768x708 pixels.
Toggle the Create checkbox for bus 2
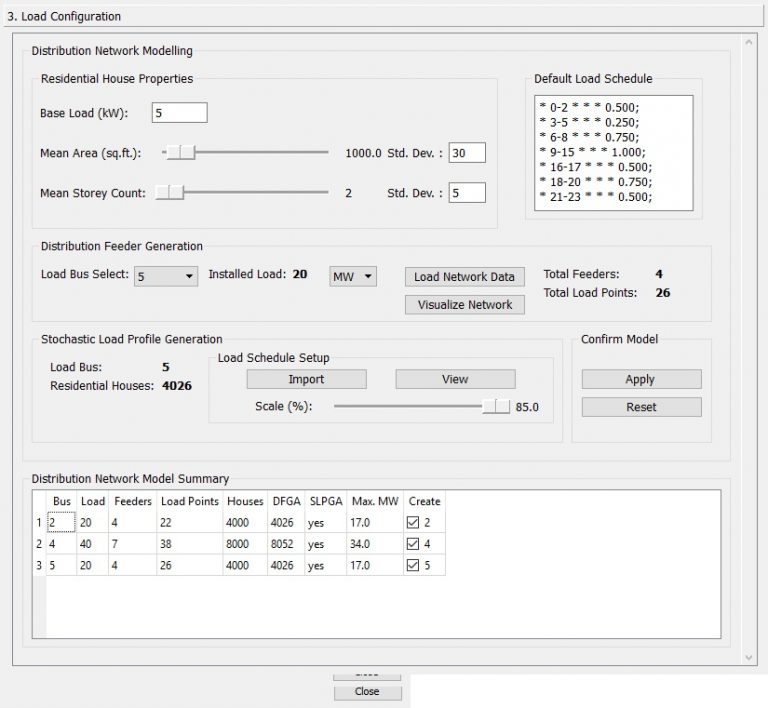point(413,522)
